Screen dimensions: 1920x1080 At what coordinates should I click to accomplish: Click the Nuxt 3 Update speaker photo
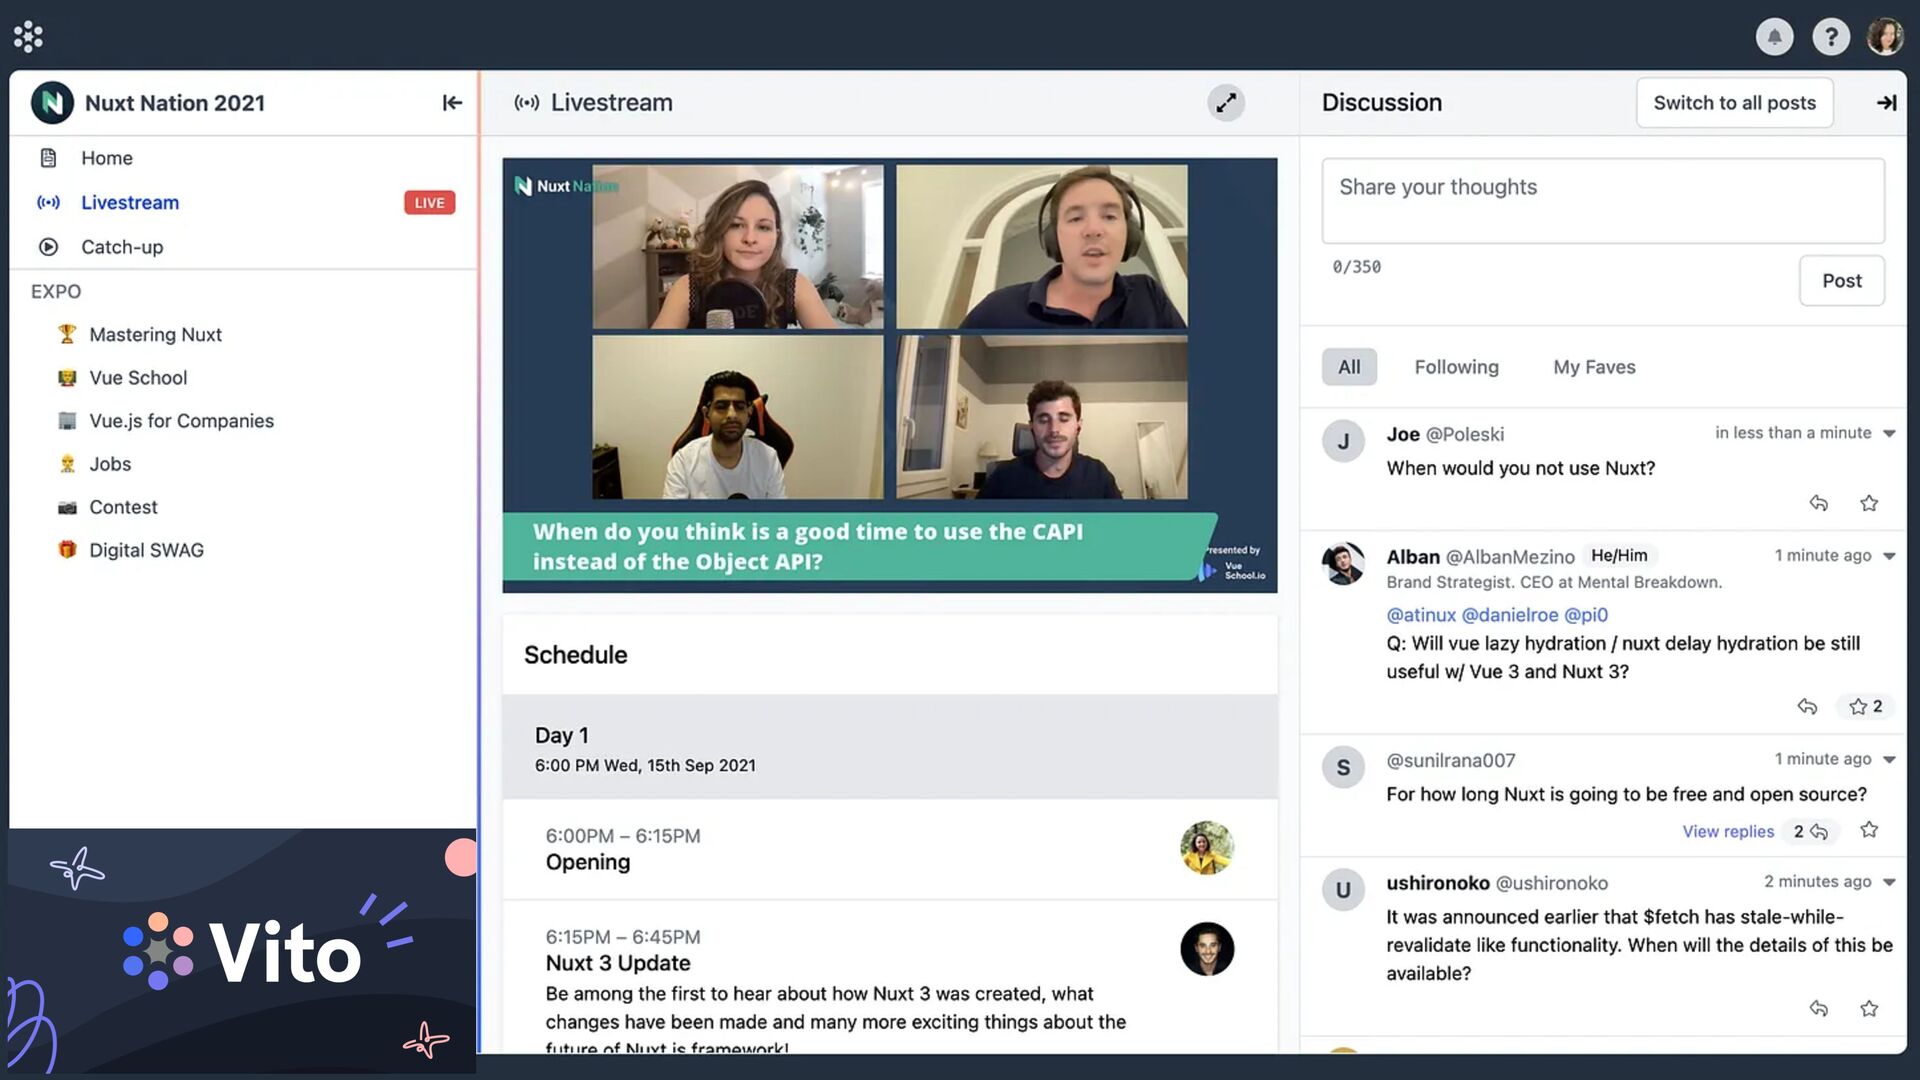[x=1207, y=949]
